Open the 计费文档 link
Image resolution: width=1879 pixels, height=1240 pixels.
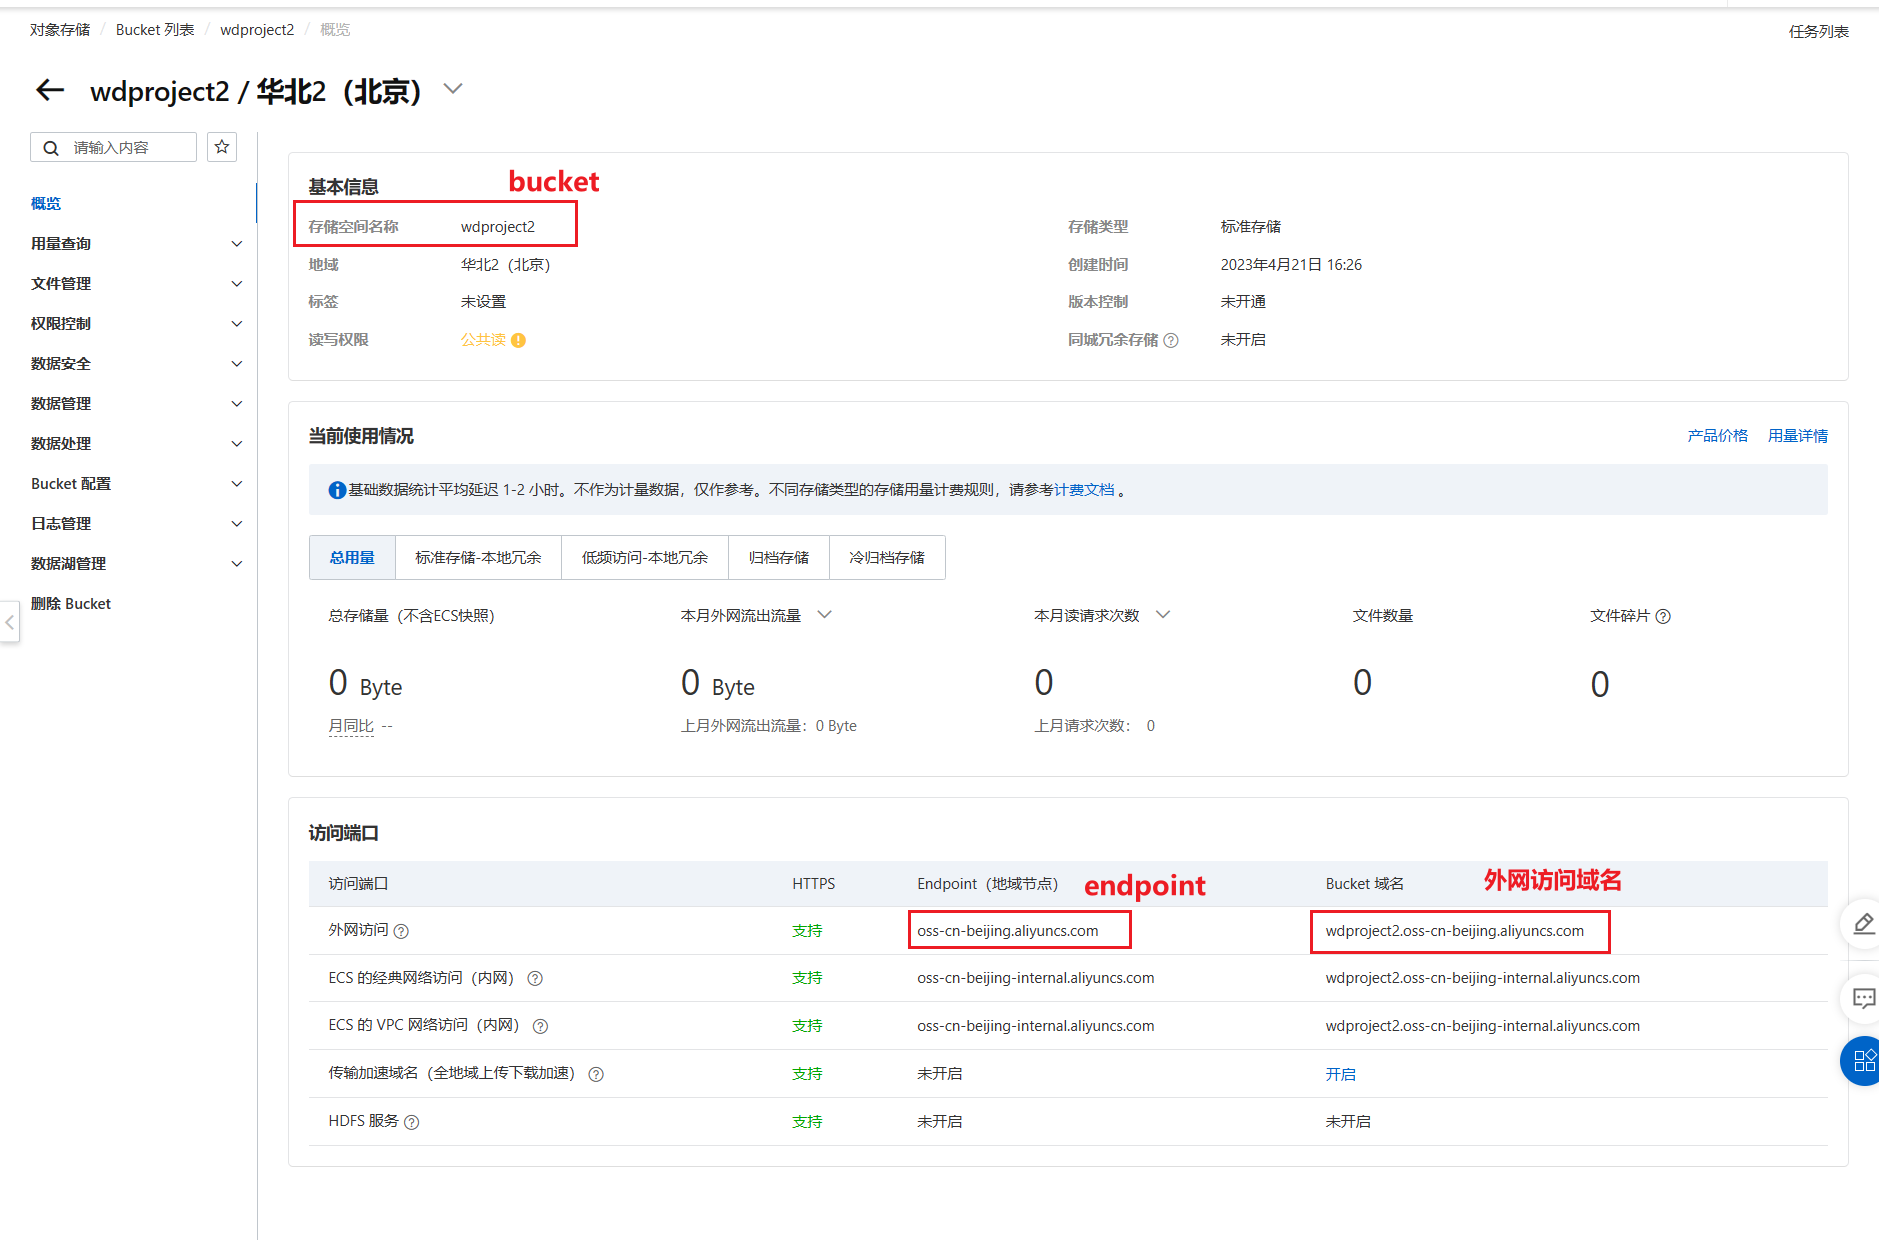pos(1084,490)
